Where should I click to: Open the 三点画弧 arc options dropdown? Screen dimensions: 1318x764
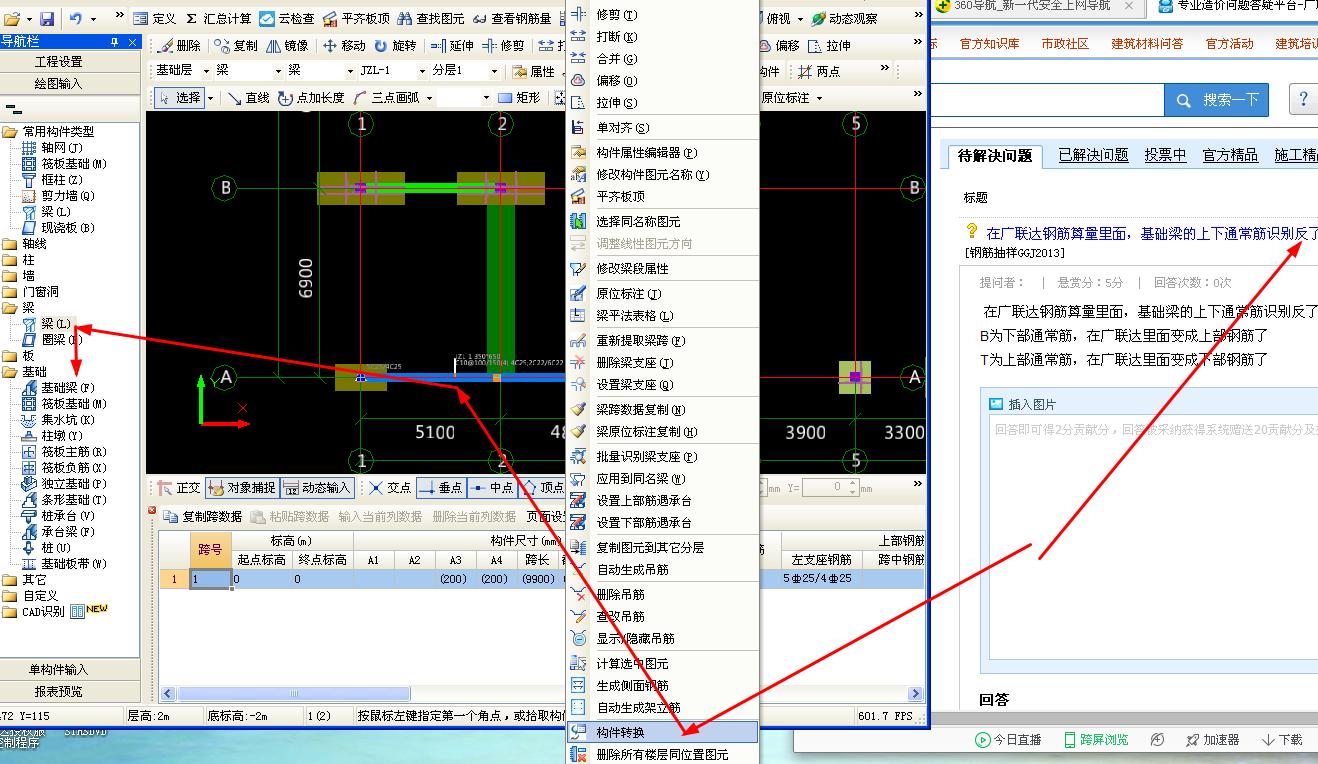[x=430, y=98]
